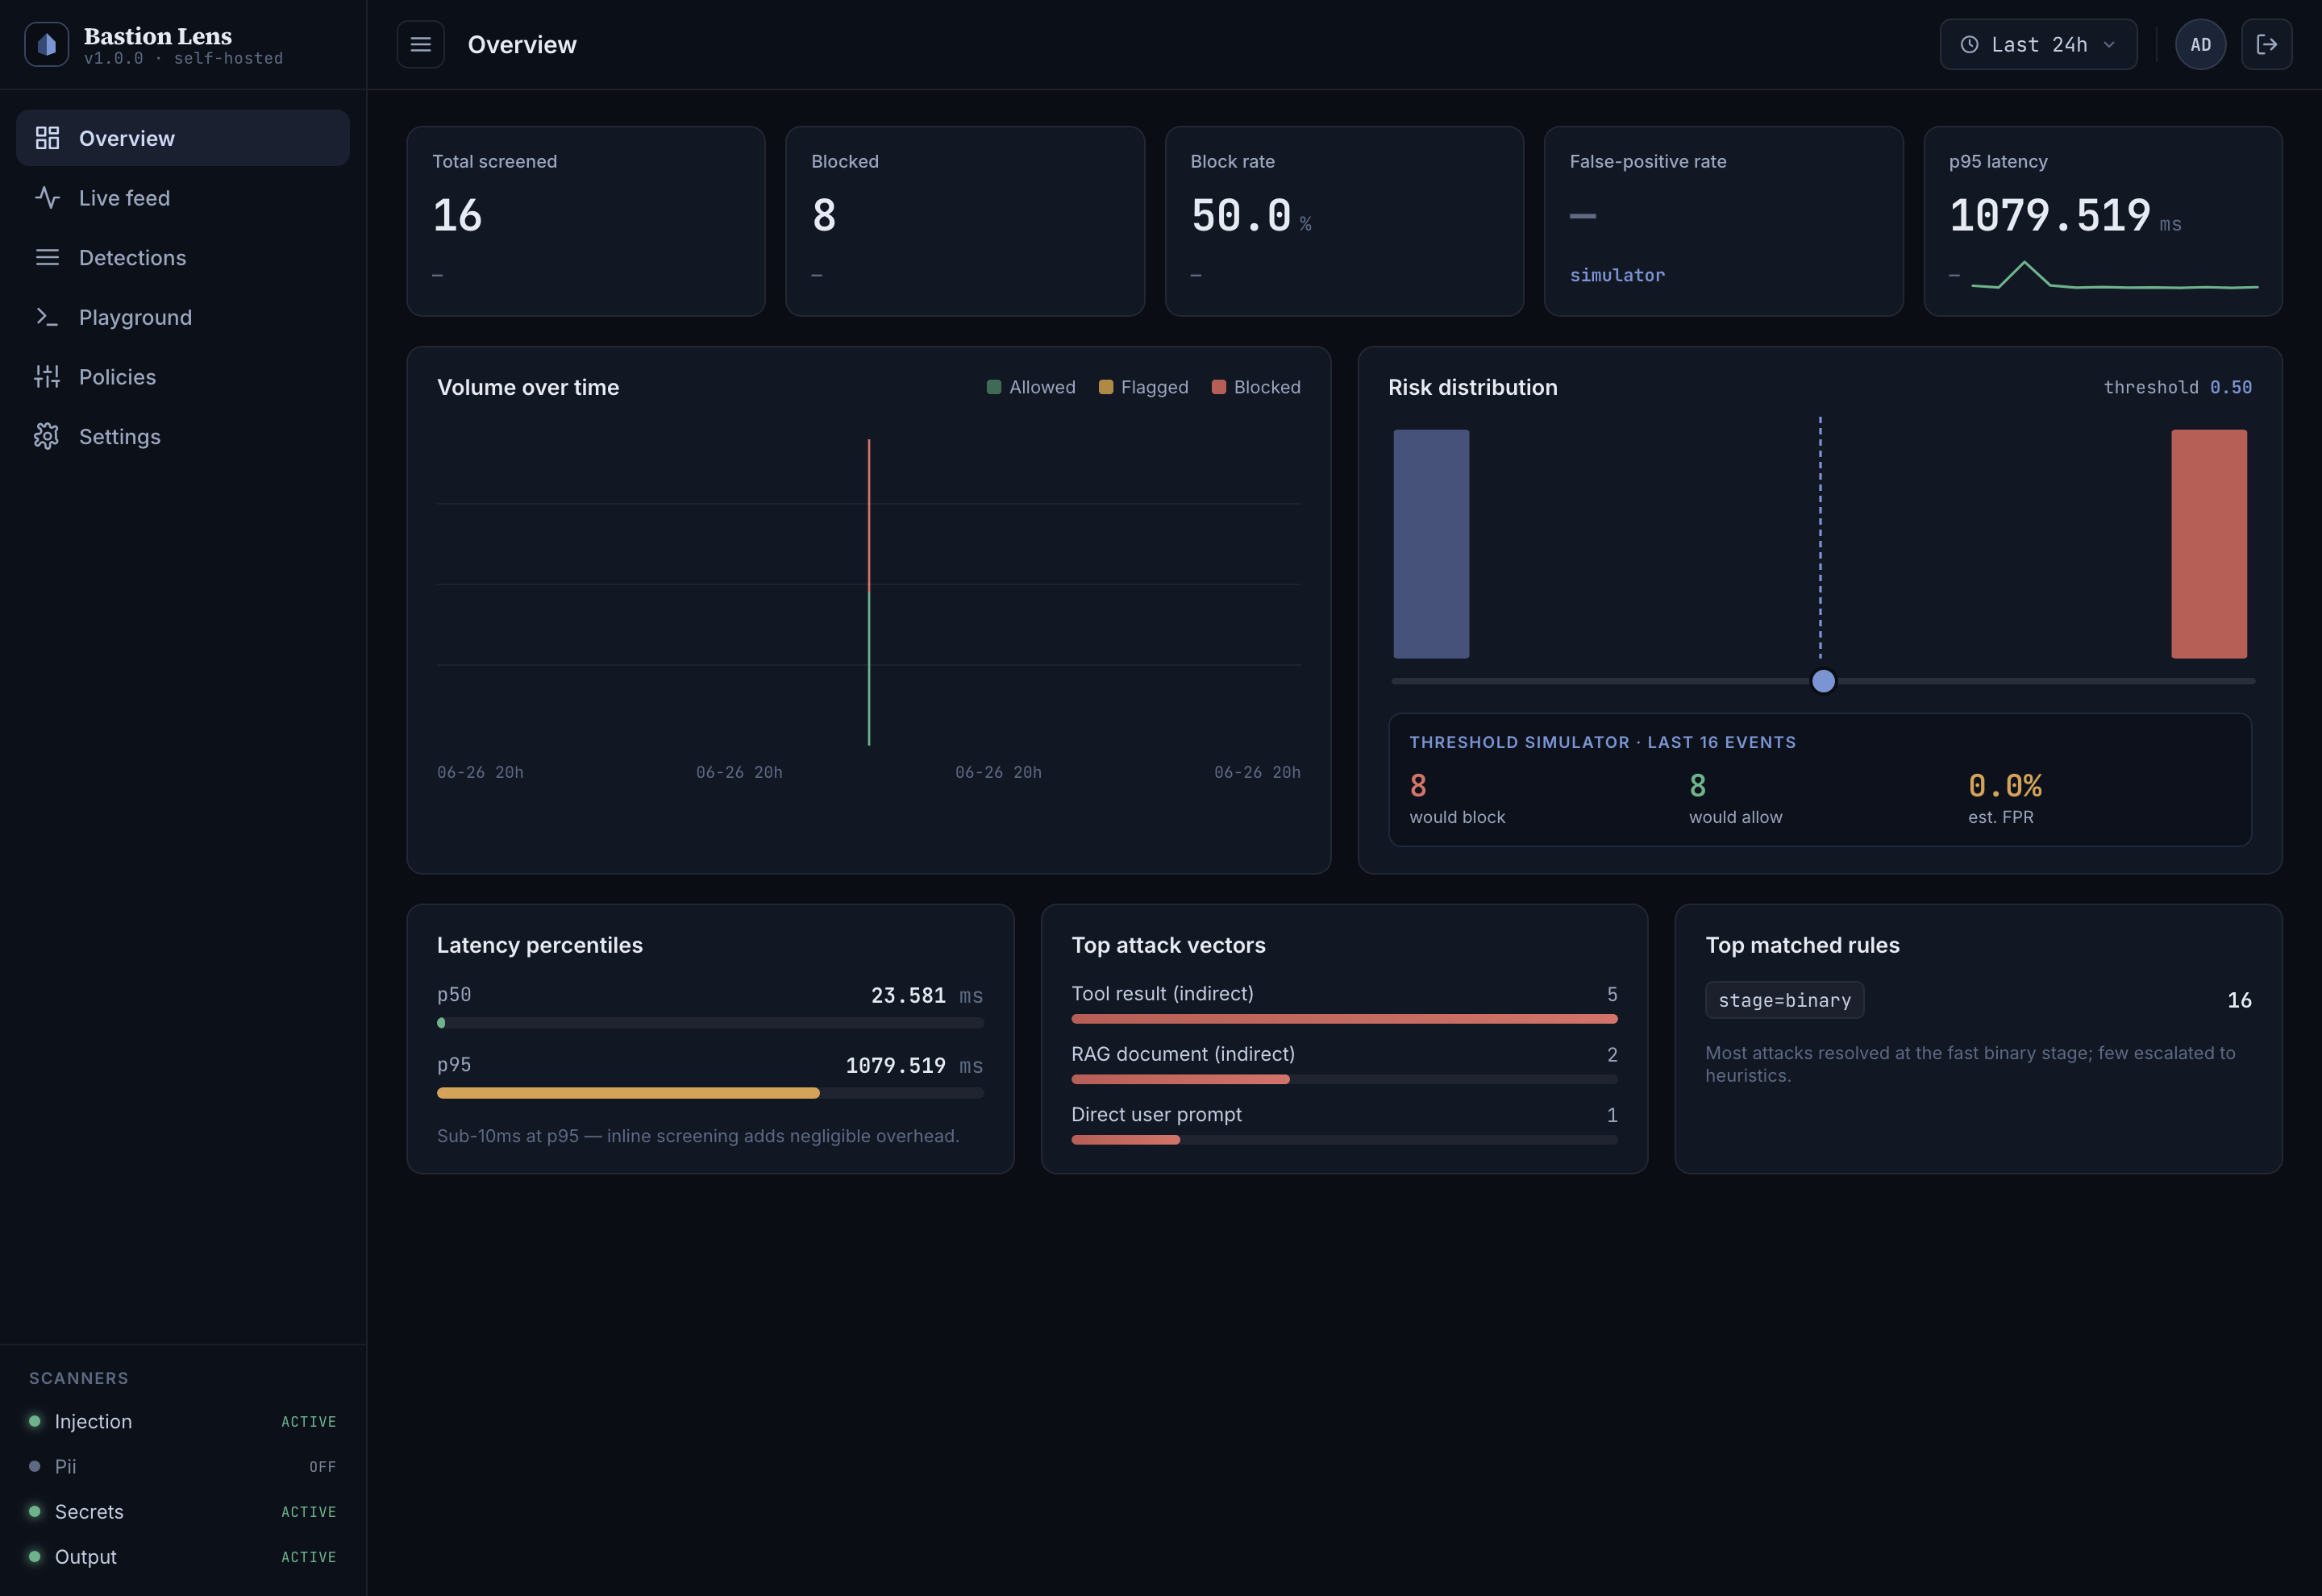The width and height of the screenshot is (2322, 1596).
Task: Click the stage=binary rule tag
Action: pyautogui.click(x=1784, y=1000)
